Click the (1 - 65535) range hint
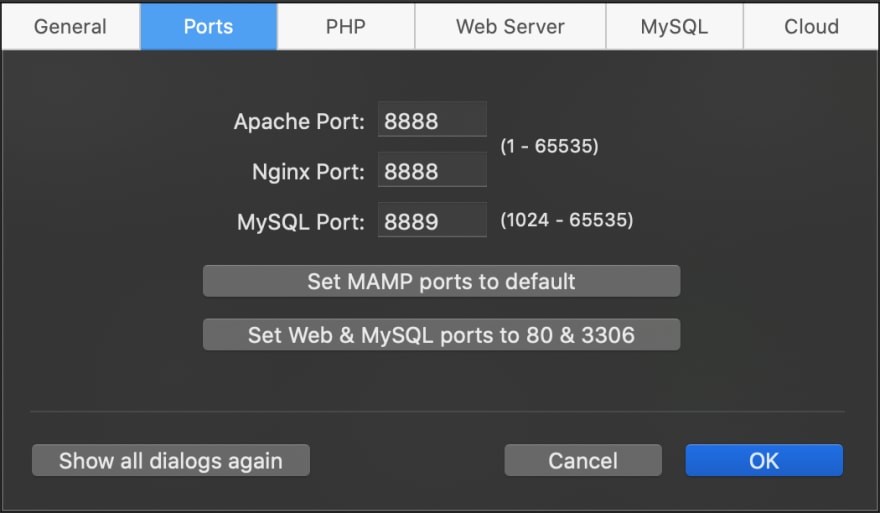The width and height of the screenshot is (880, 513). point(549,146)
